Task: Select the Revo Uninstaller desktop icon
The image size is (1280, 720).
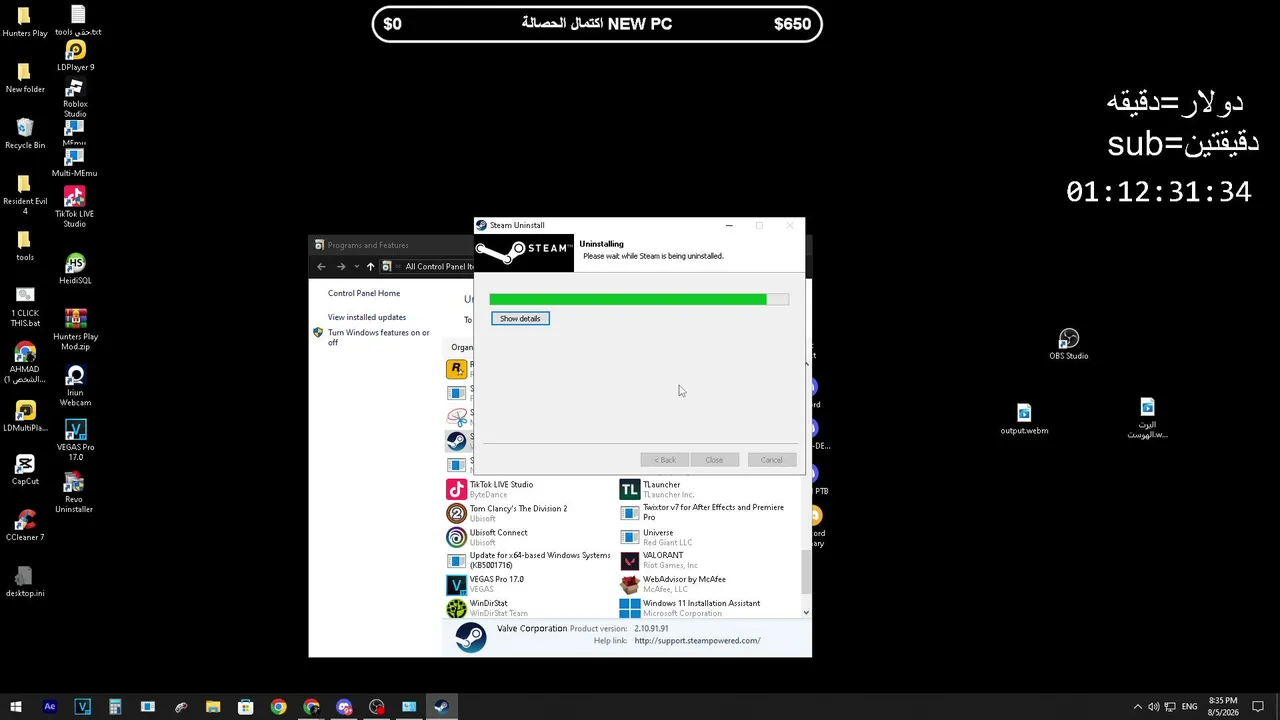Action: [x=74, y=494]
